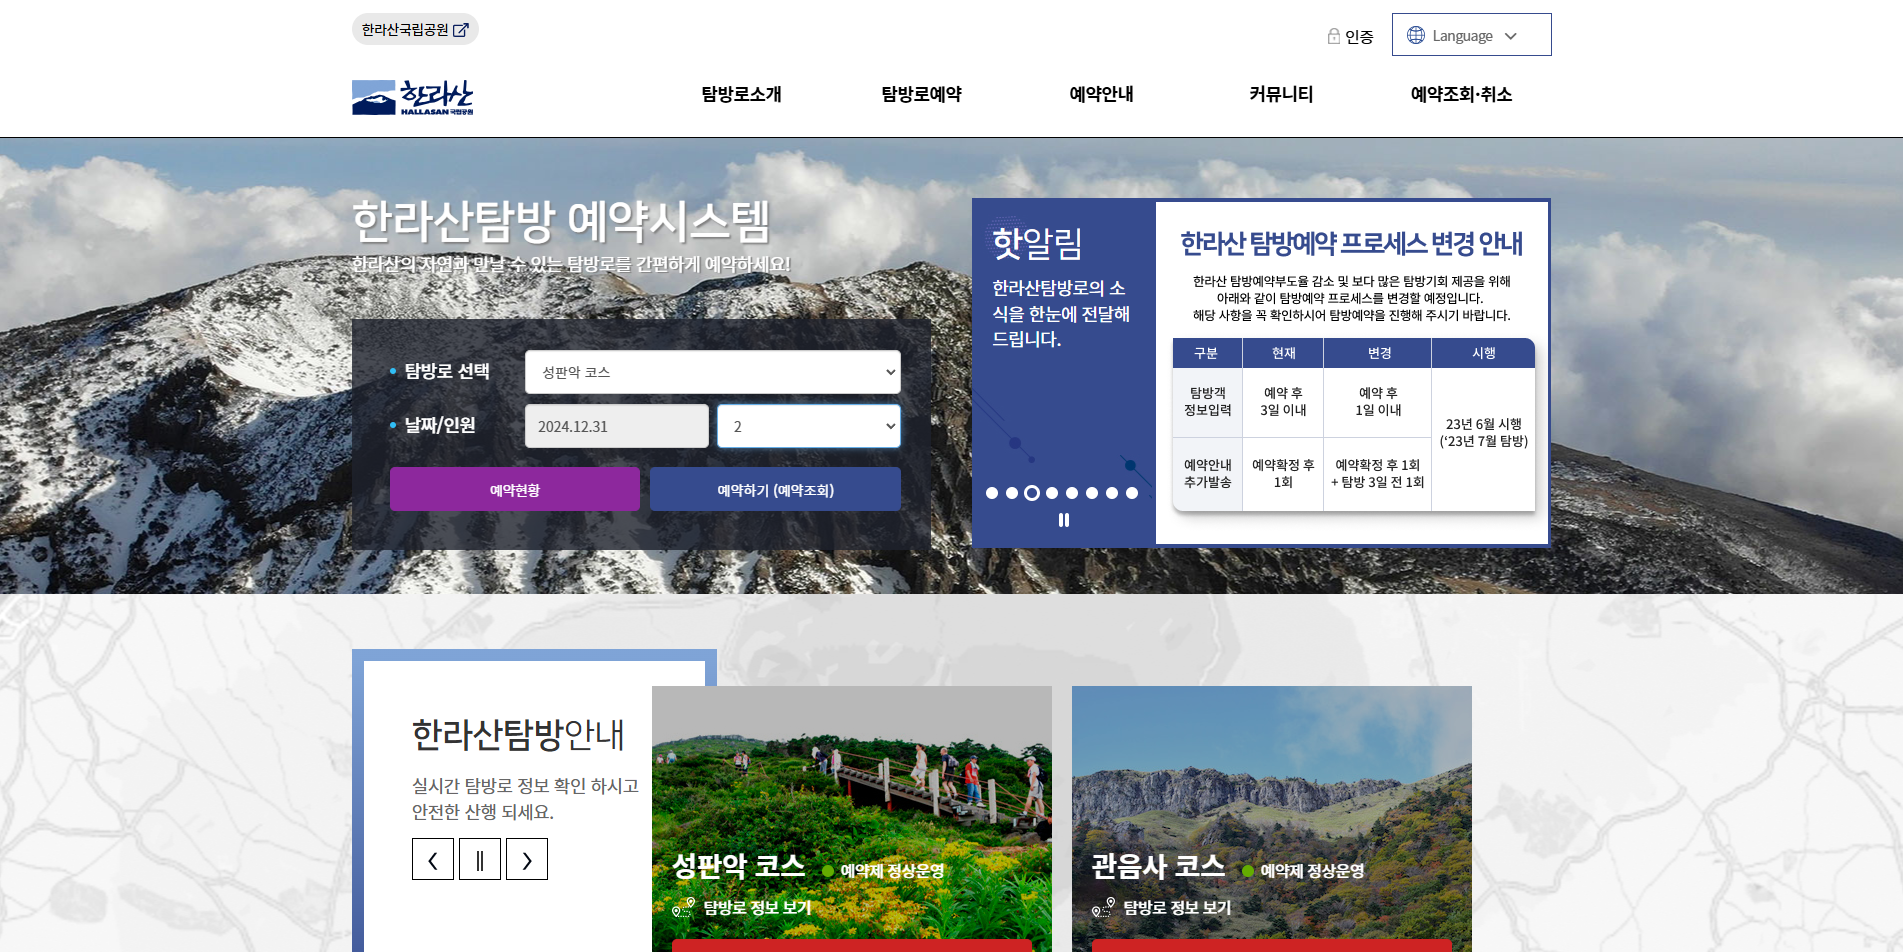This screenshot has width=1903, height=952.
Task: Click the left arrow in 한라산탐방안내 carousel
Action: 433,858
